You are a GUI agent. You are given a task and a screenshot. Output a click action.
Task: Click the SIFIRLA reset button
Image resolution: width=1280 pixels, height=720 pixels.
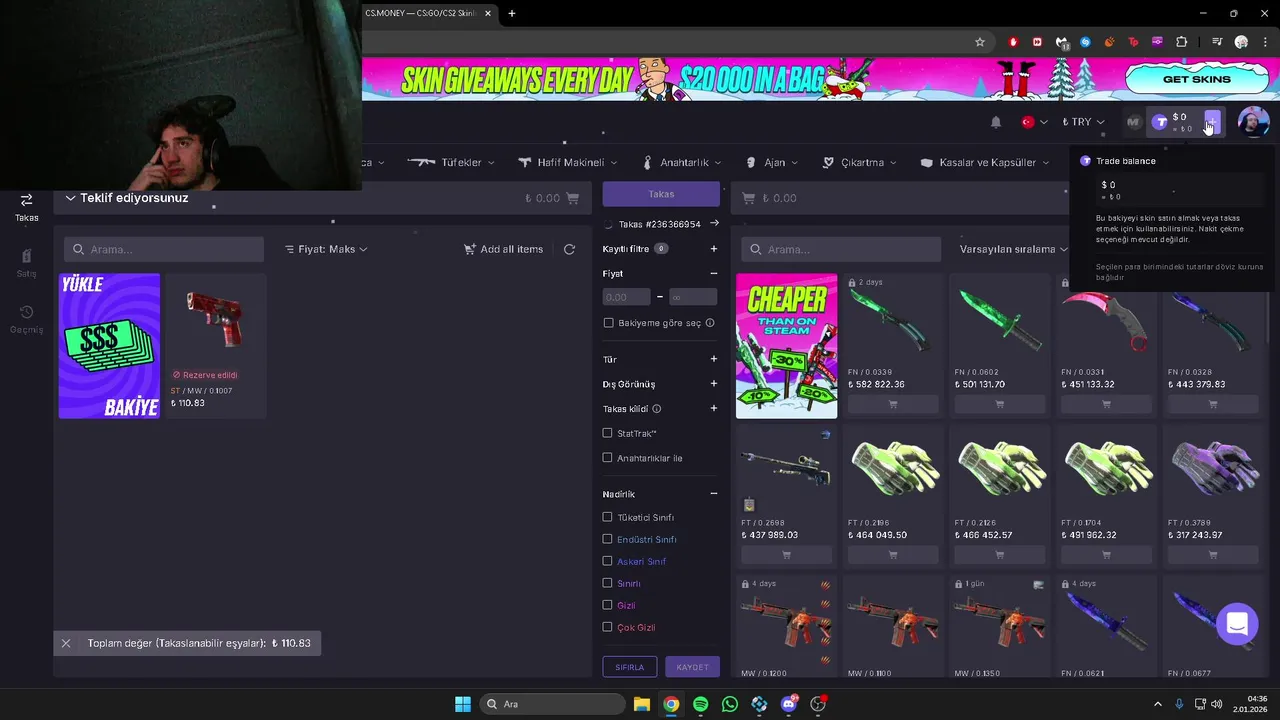click(x=630, y=667)
